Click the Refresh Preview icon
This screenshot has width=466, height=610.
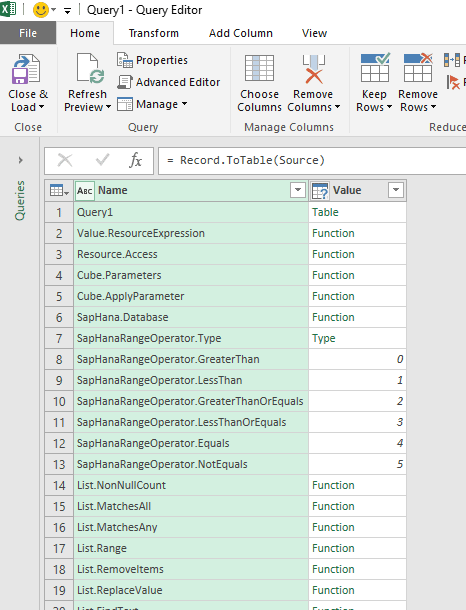(90, 68)
